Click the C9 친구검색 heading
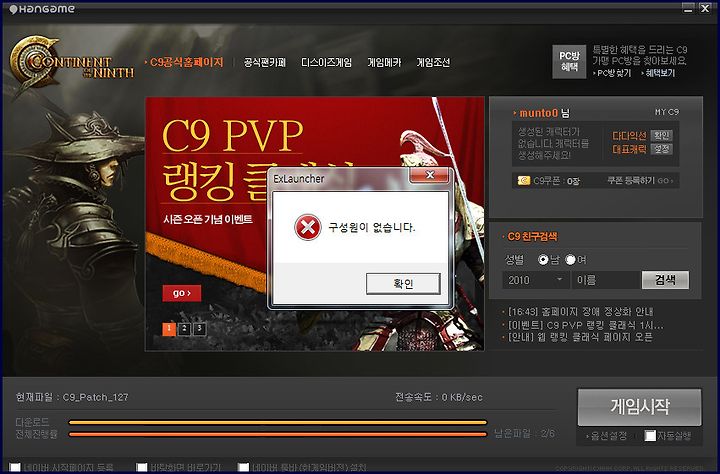The image size is (720, 474). 532,237
